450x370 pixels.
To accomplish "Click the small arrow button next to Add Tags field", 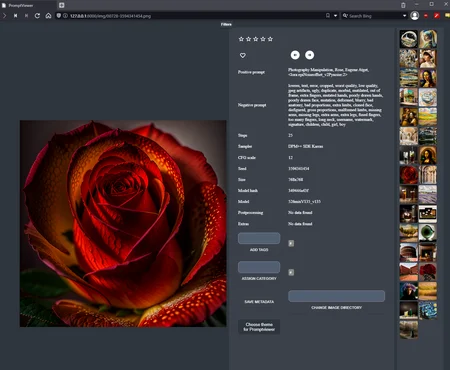I will pyautogui.click(x=291, y=243).
